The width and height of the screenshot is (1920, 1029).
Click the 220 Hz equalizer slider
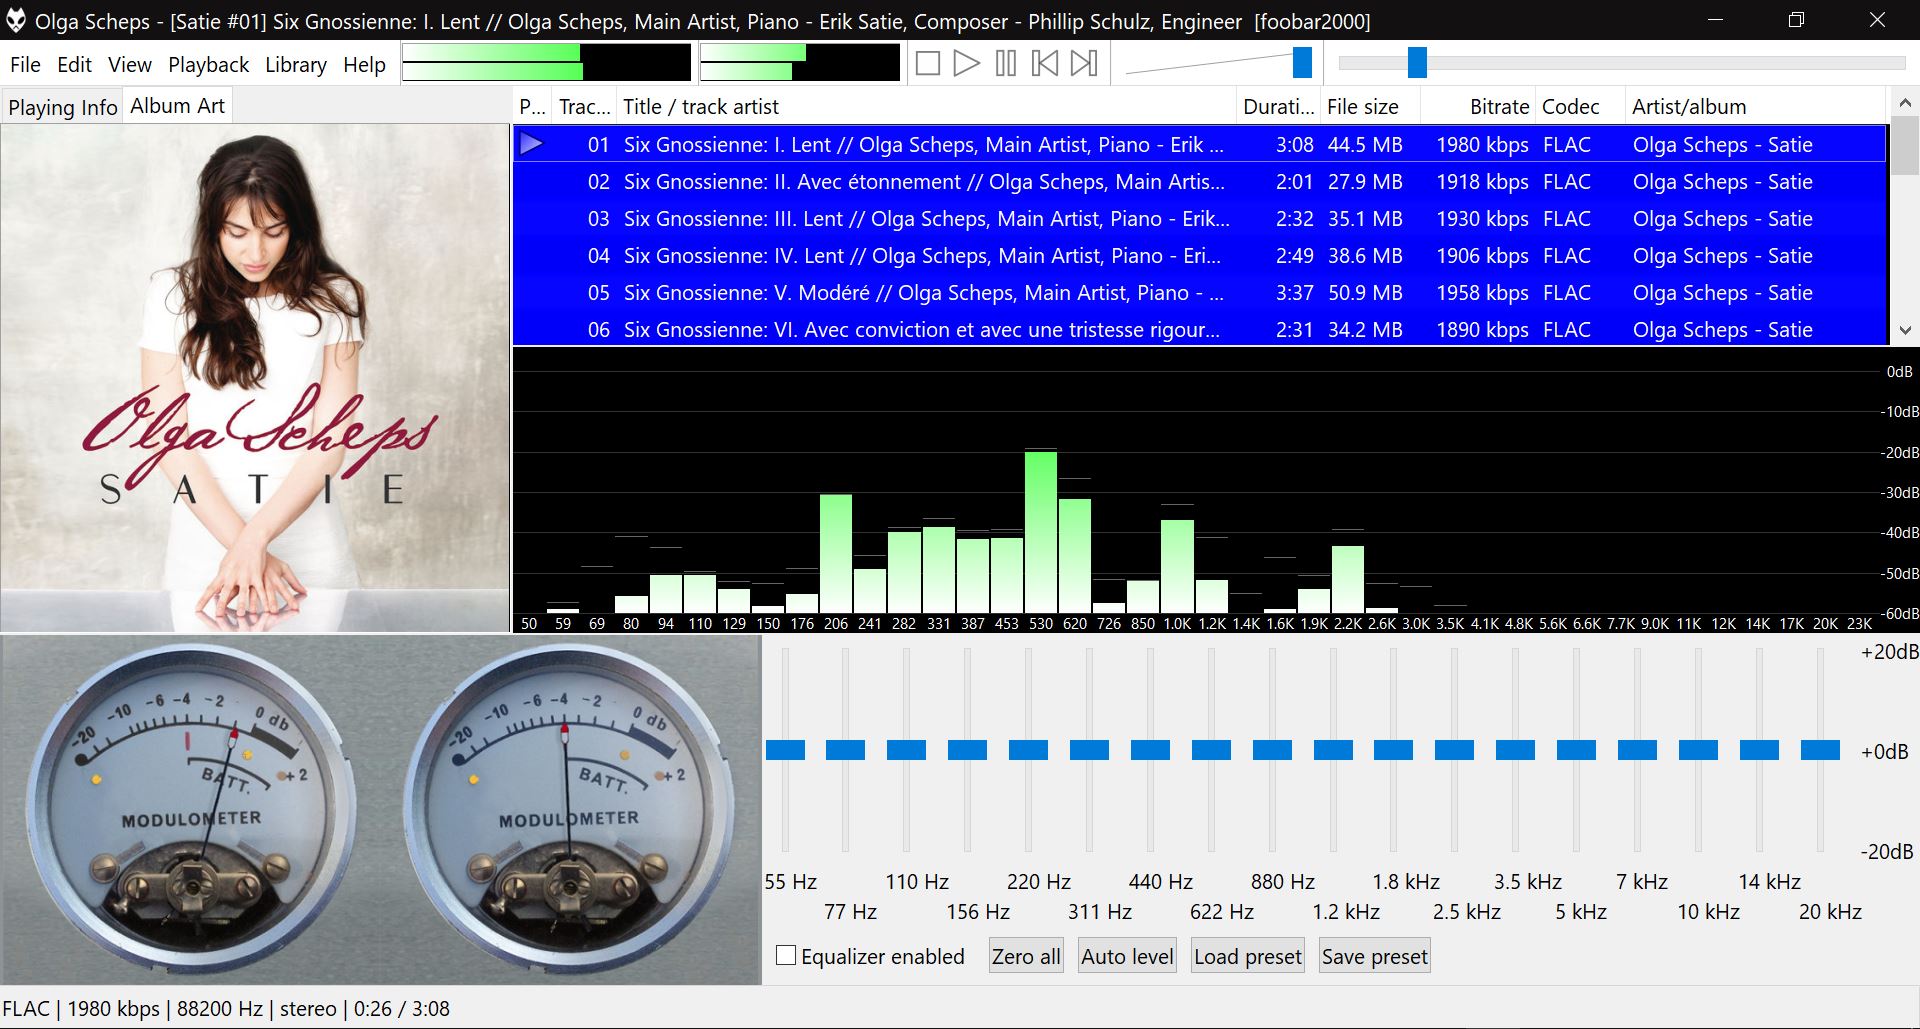1028,750
